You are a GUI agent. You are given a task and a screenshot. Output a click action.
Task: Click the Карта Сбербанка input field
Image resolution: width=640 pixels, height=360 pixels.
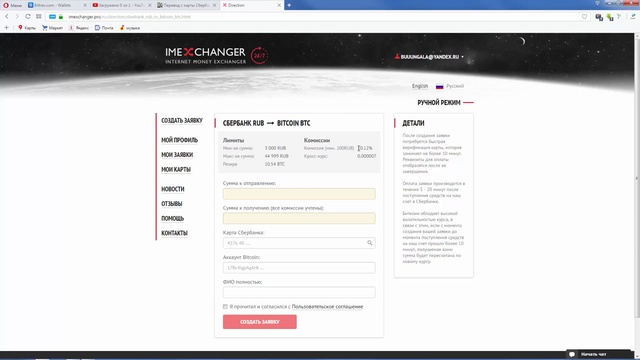299,243
